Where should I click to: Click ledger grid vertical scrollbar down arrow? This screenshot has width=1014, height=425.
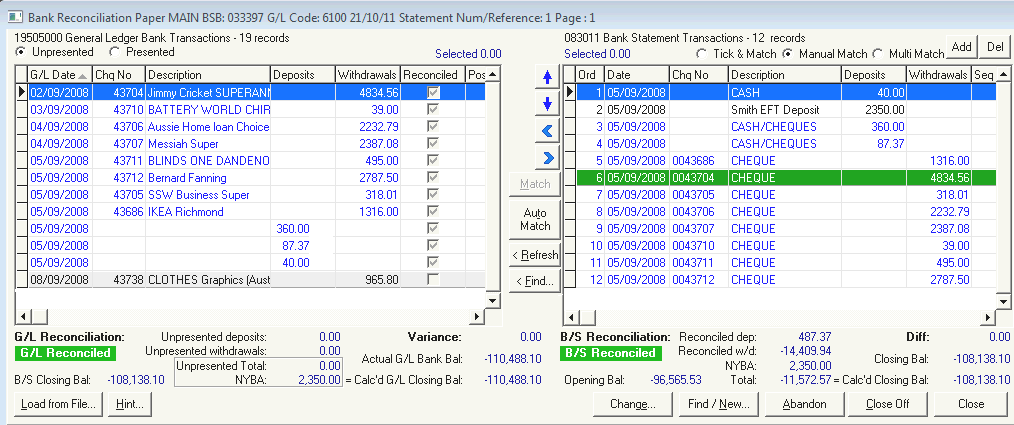(493, 300)
